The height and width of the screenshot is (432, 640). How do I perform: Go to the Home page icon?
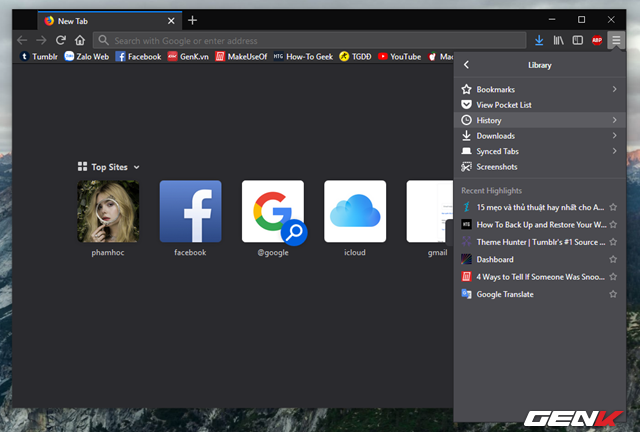point(79,40)
